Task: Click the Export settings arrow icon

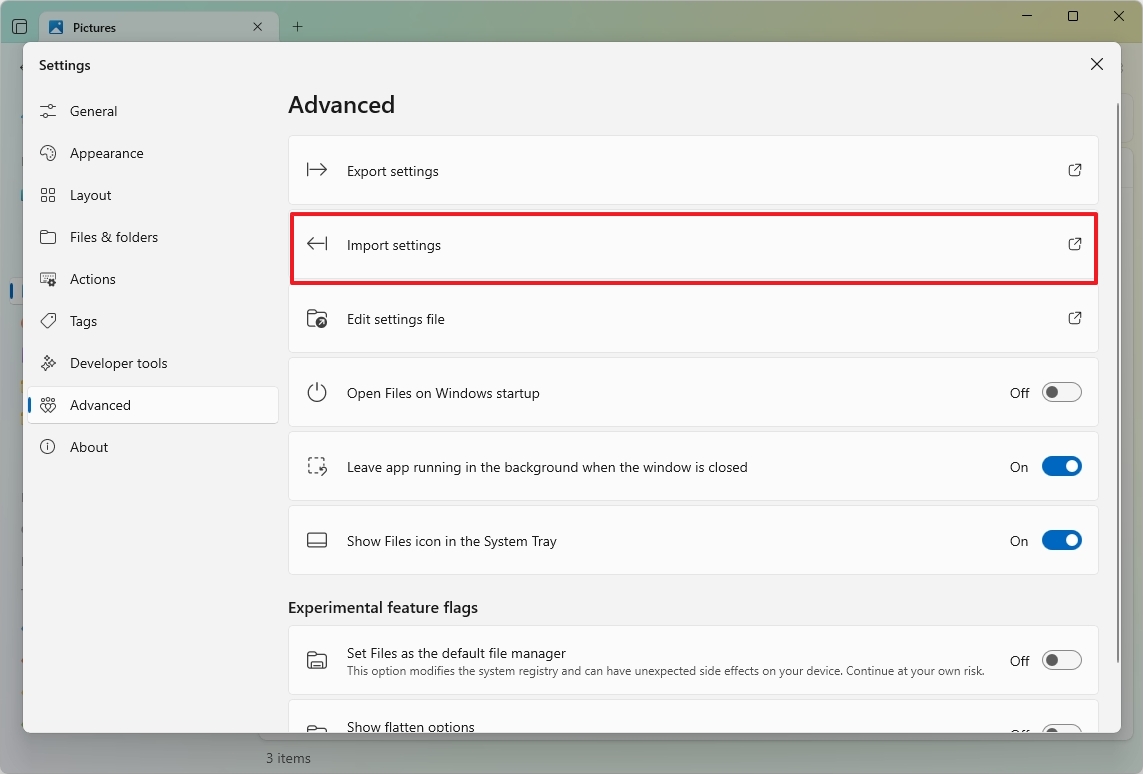Action: pos(1074,170)
